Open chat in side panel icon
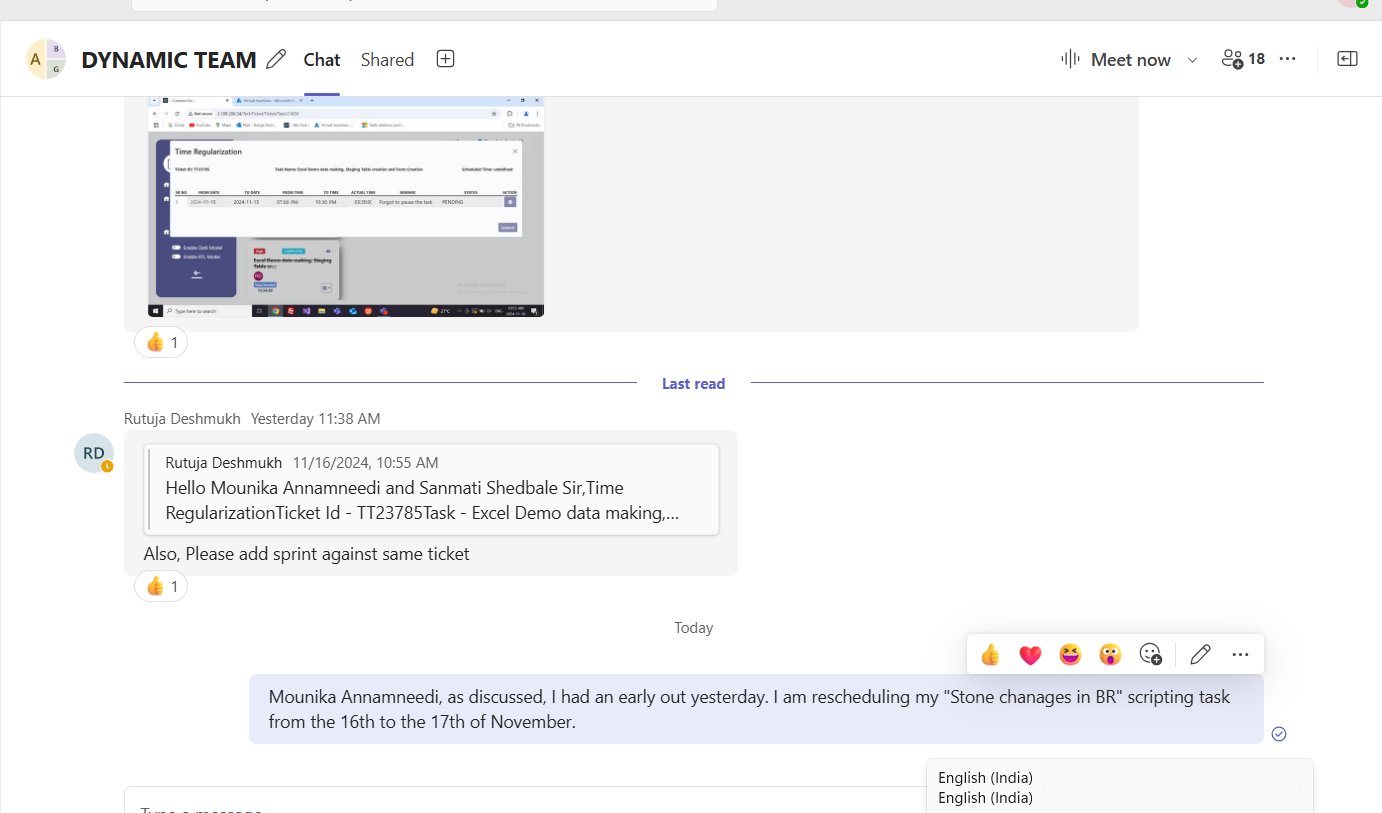The image size is (1382, 813). pos(1348,59)
